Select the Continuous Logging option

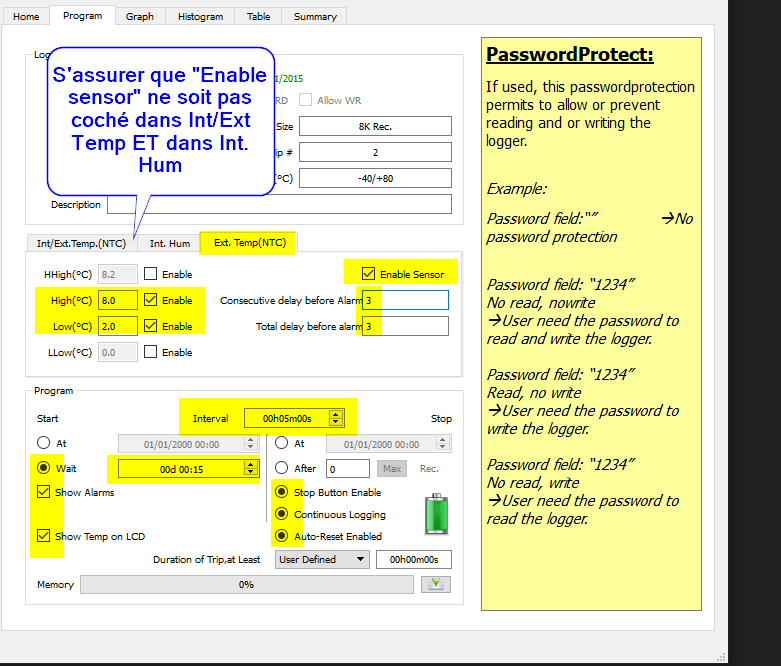coord(281,514)
